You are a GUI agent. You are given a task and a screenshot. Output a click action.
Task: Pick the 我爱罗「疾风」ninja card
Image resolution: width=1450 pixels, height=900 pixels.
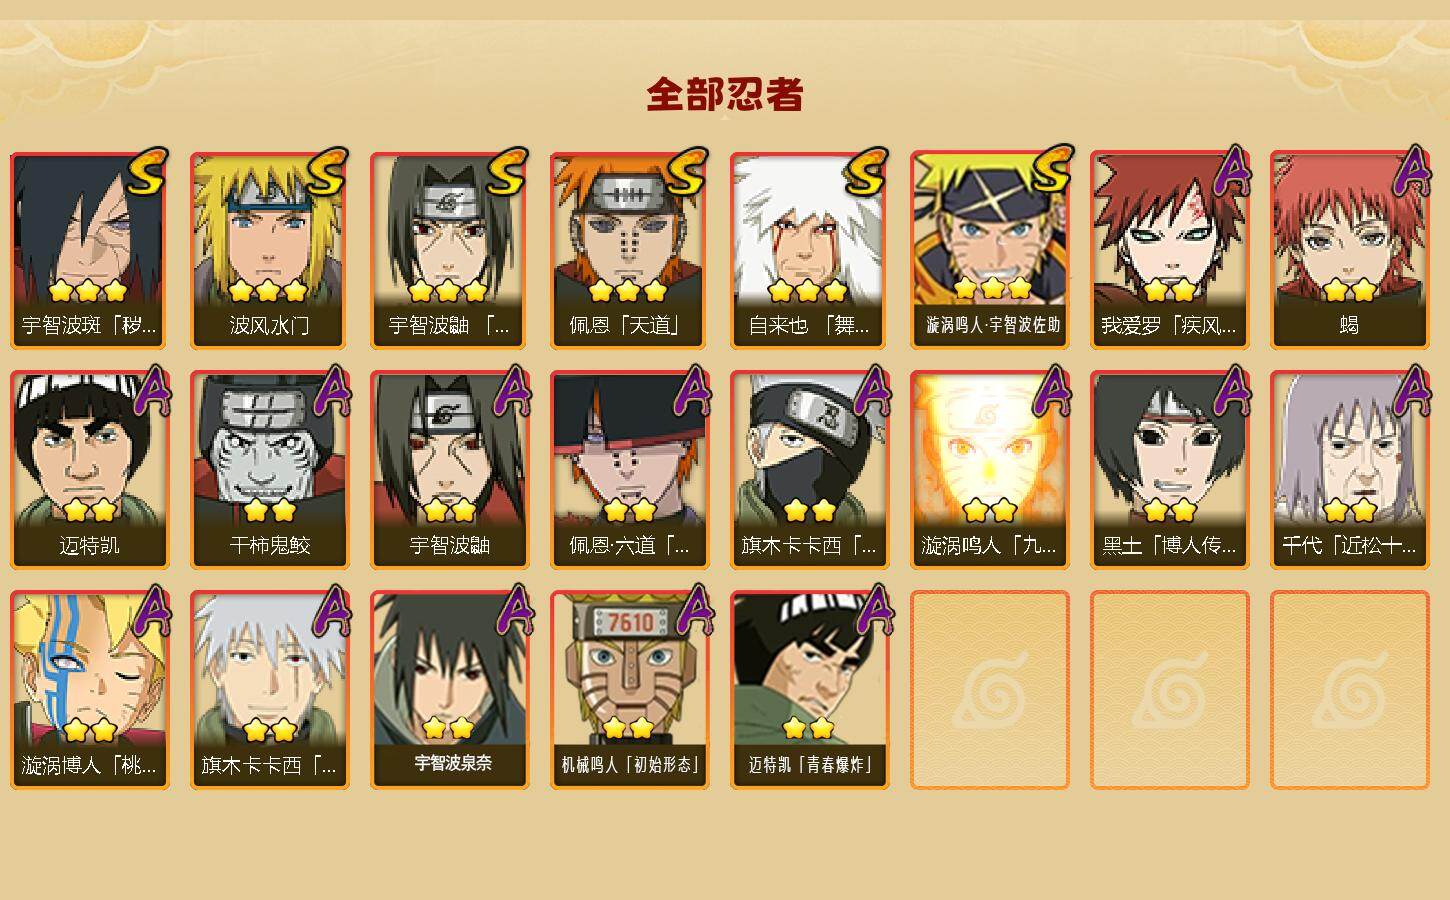(1170, 250)
